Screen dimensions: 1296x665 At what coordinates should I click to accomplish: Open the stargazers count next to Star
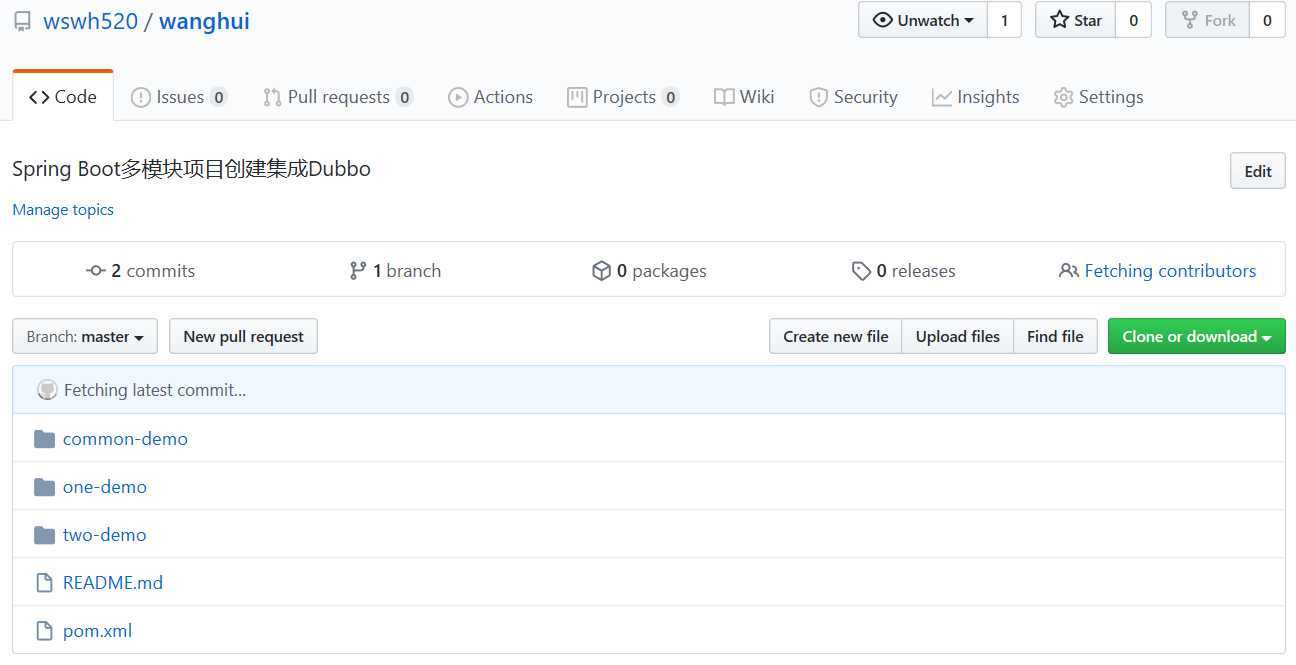click(x=1133, y=20)
